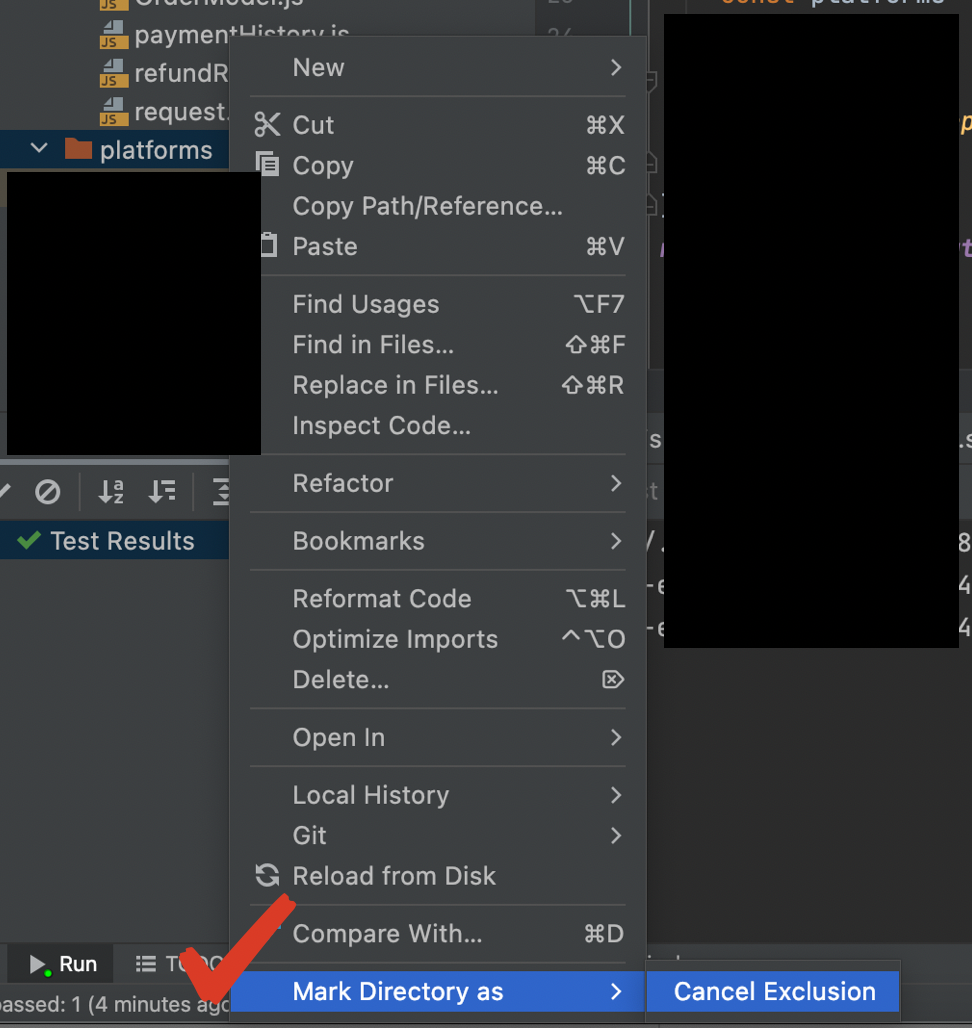Click the arrow next to Open In
The height and width of the screenshot is (1028, 972).
(x=616, y=738)
